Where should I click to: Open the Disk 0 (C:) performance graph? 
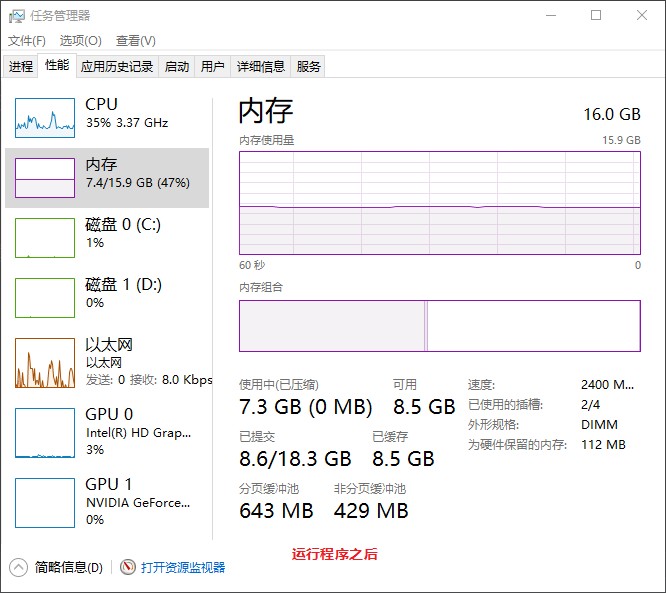(45, 238)
